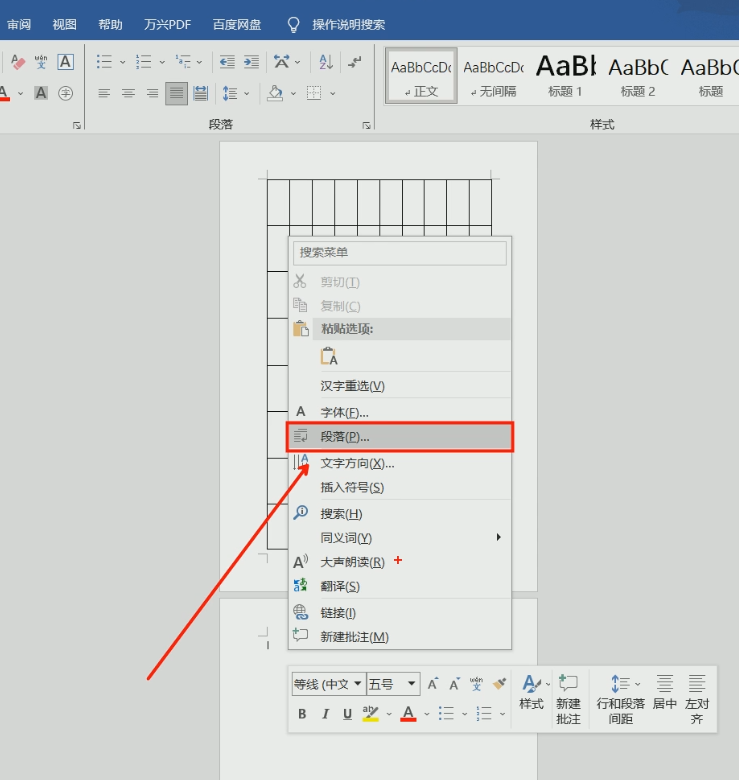Expand ribbon line spacing dropdown arrow
Viewport: 739px width, 780px height.
click(x=247, y=94)
